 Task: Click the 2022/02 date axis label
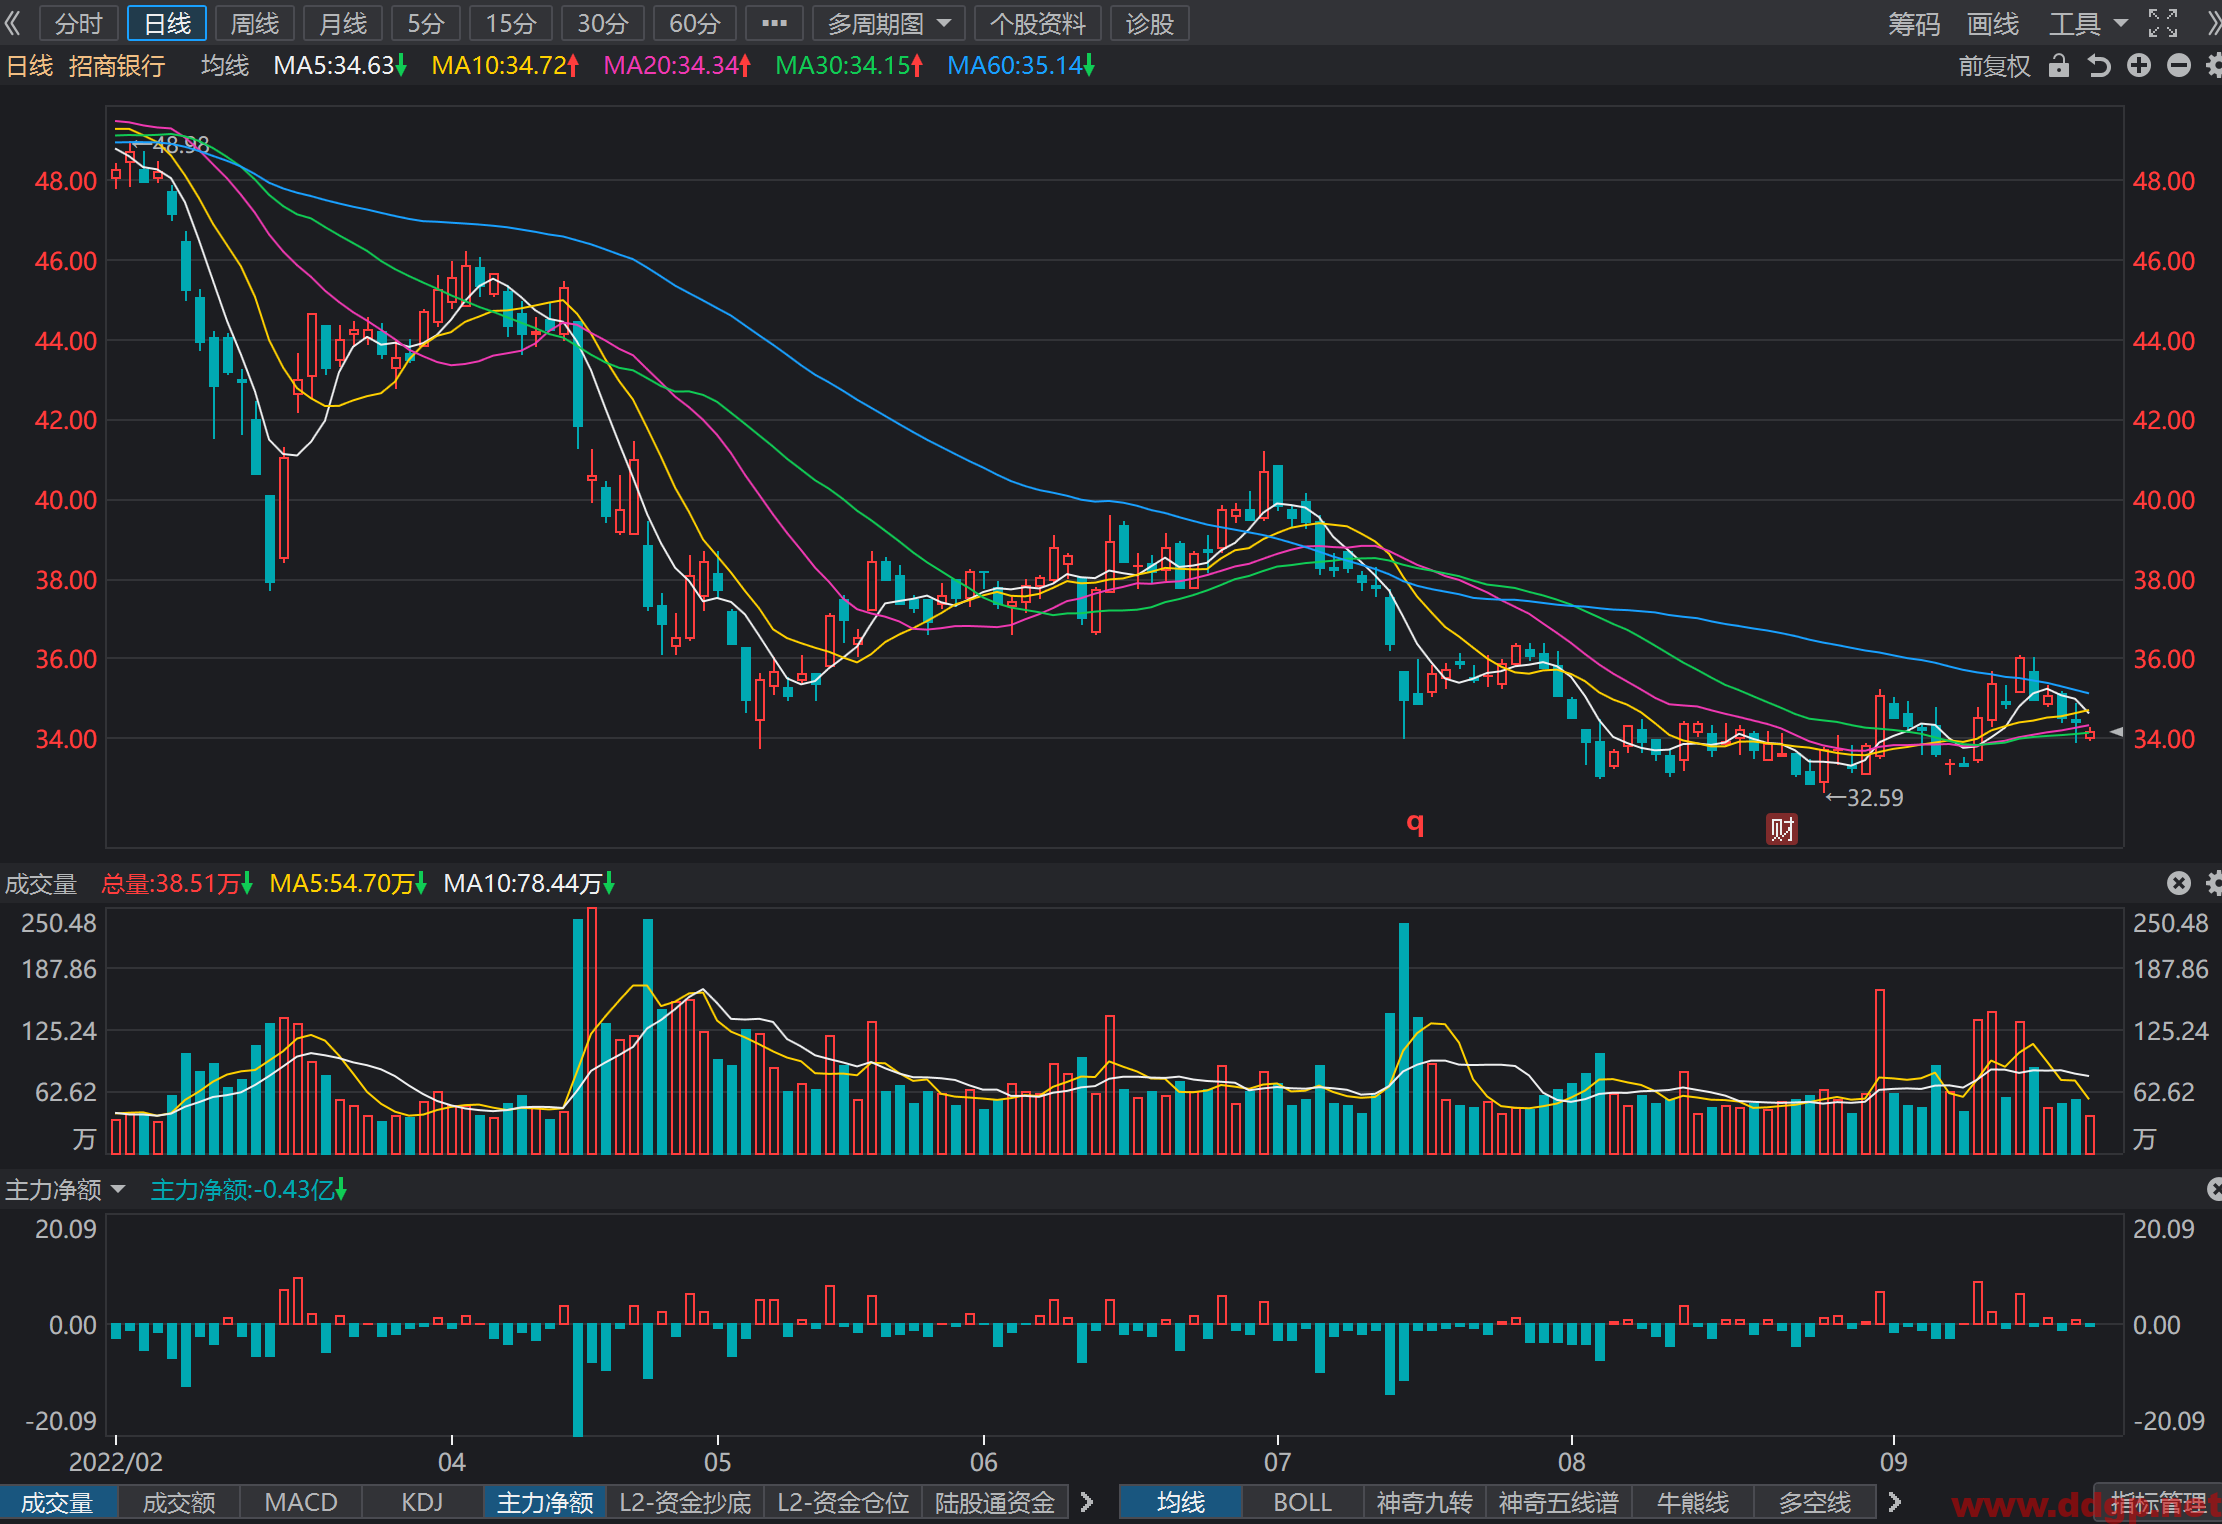(115, 1461)
